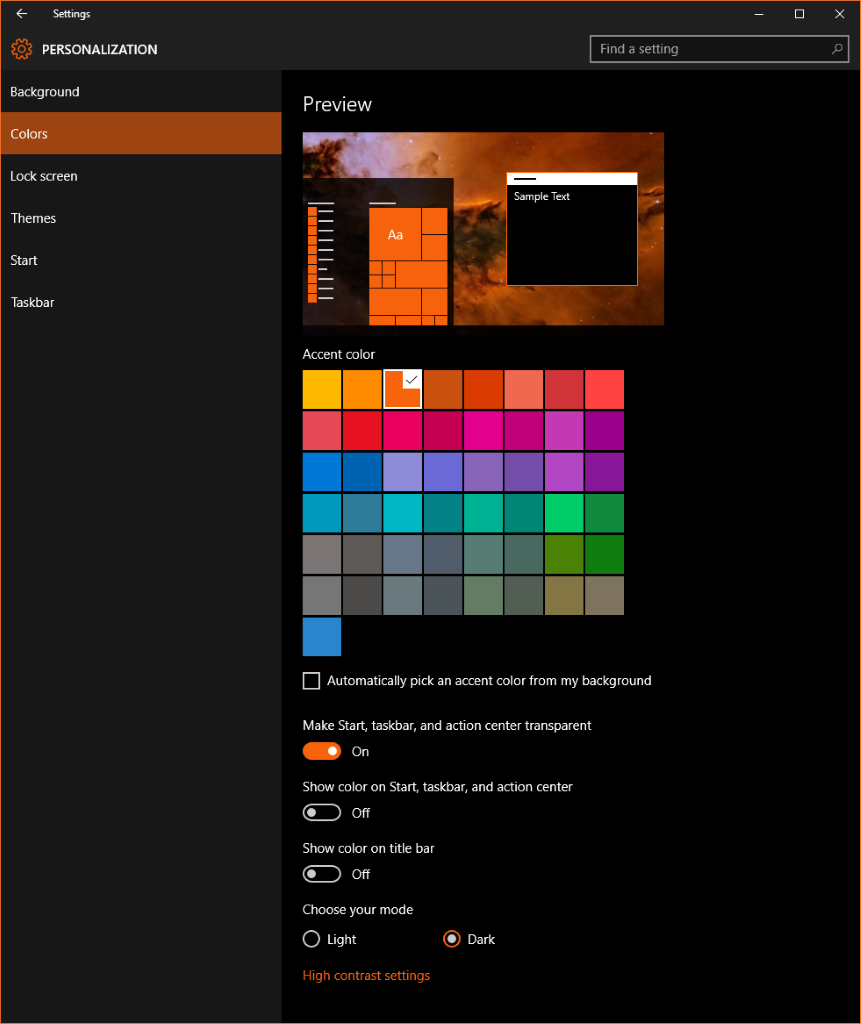The image size is (861, 1024).
Task: Turn off Start and taskbar transparency
Action: coord(321,750)
